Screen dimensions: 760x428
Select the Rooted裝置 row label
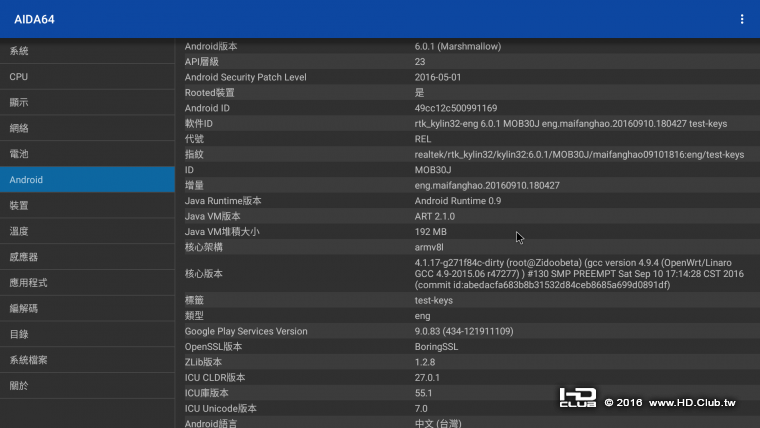[x=209, y=93]
